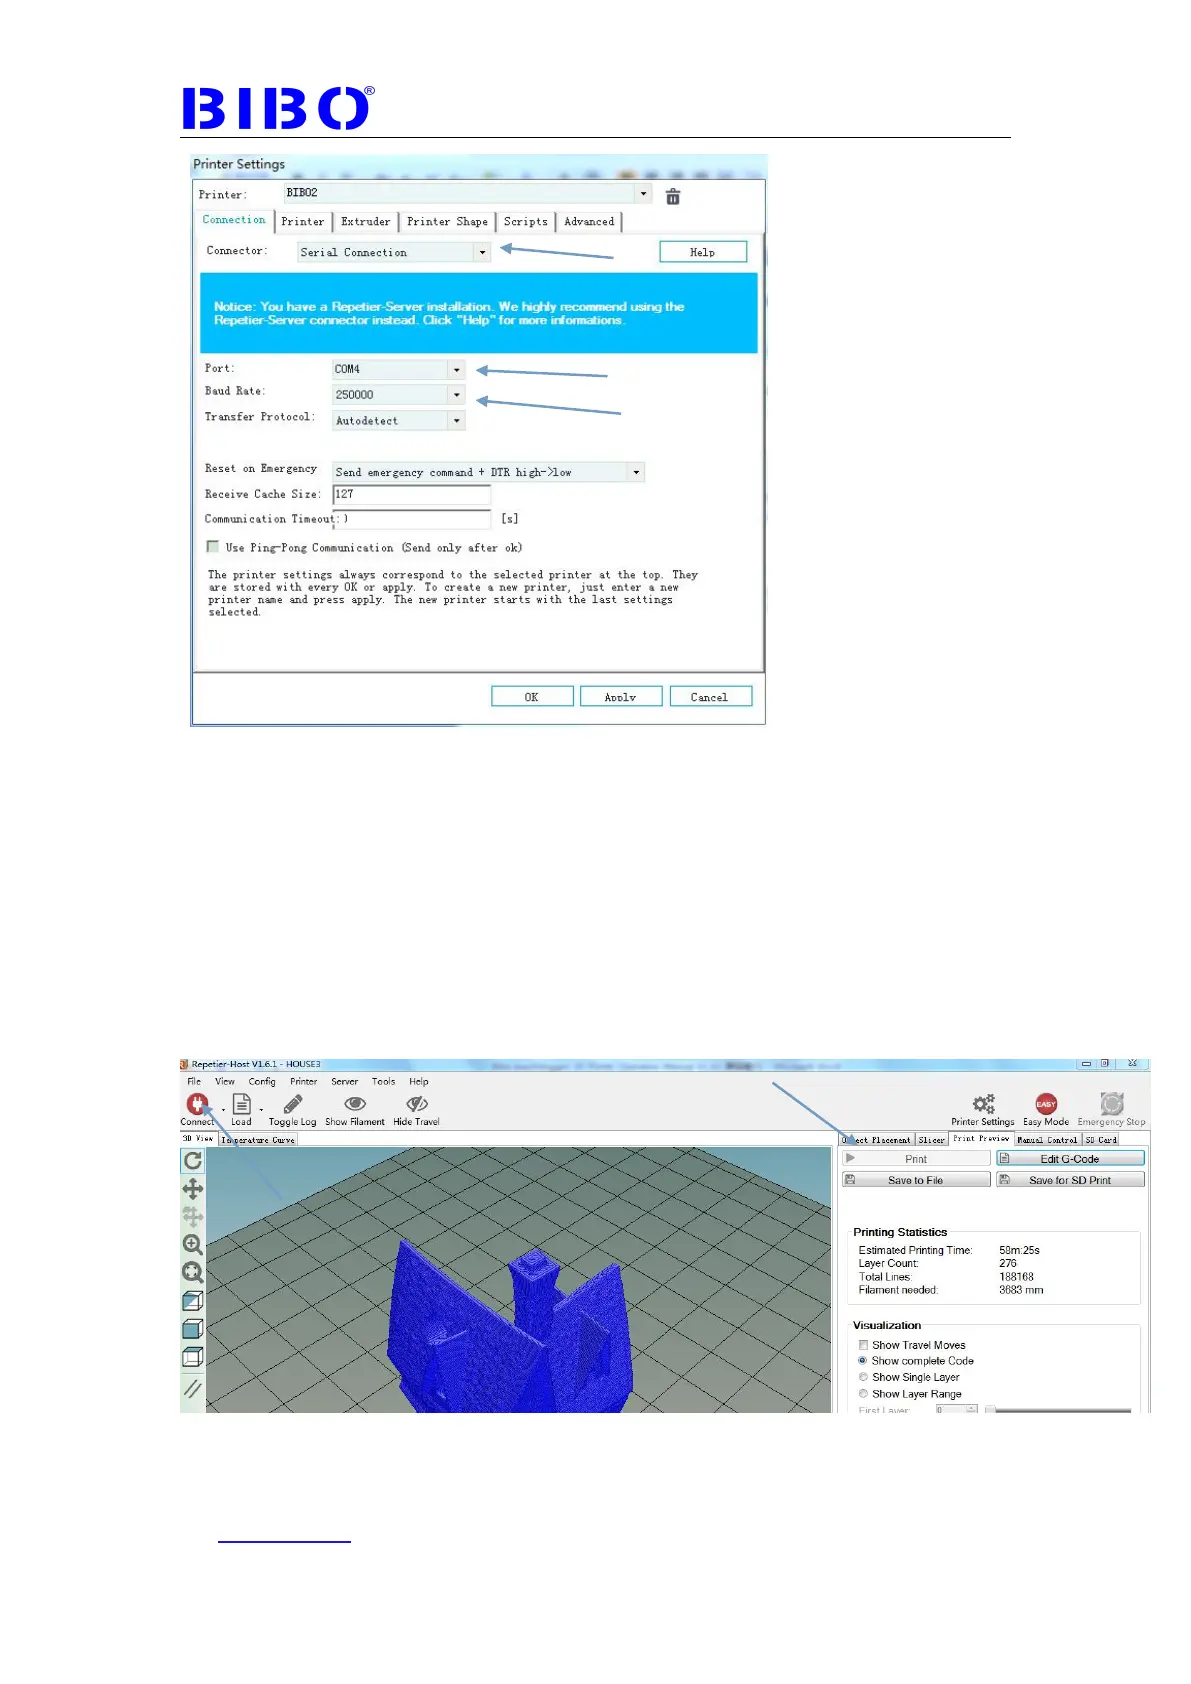Expand the small arrow beside Load
The width and height of the screenshot is (1191, 1684).
[x=261, y=1108]
